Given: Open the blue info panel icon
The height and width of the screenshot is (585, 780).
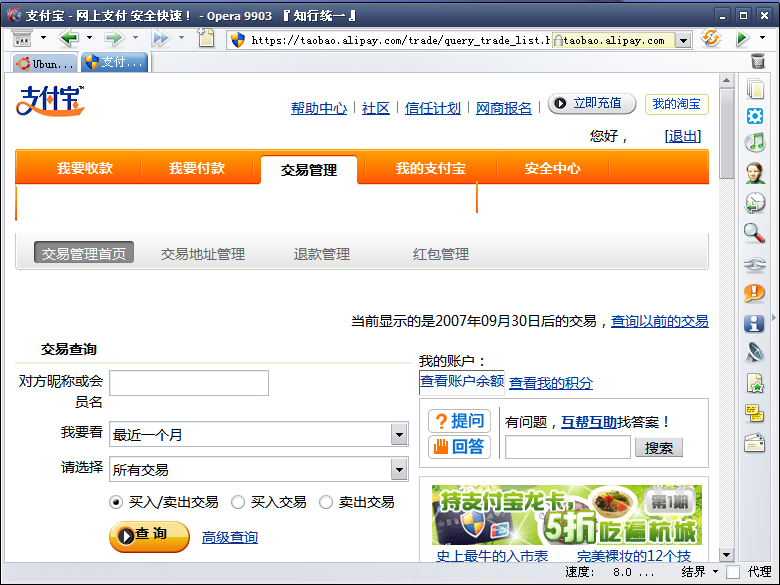Looking at the screenshot, I should [755, 323].
